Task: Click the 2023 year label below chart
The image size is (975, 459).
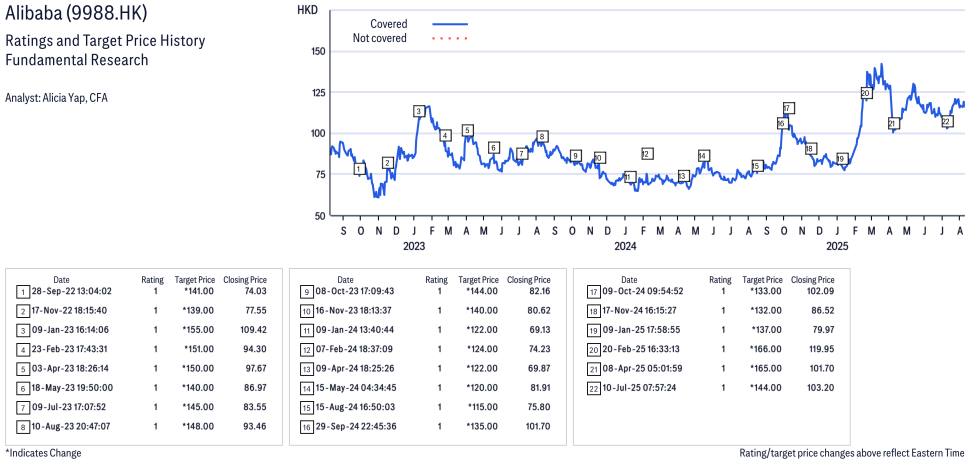Action: pos(414,246)
